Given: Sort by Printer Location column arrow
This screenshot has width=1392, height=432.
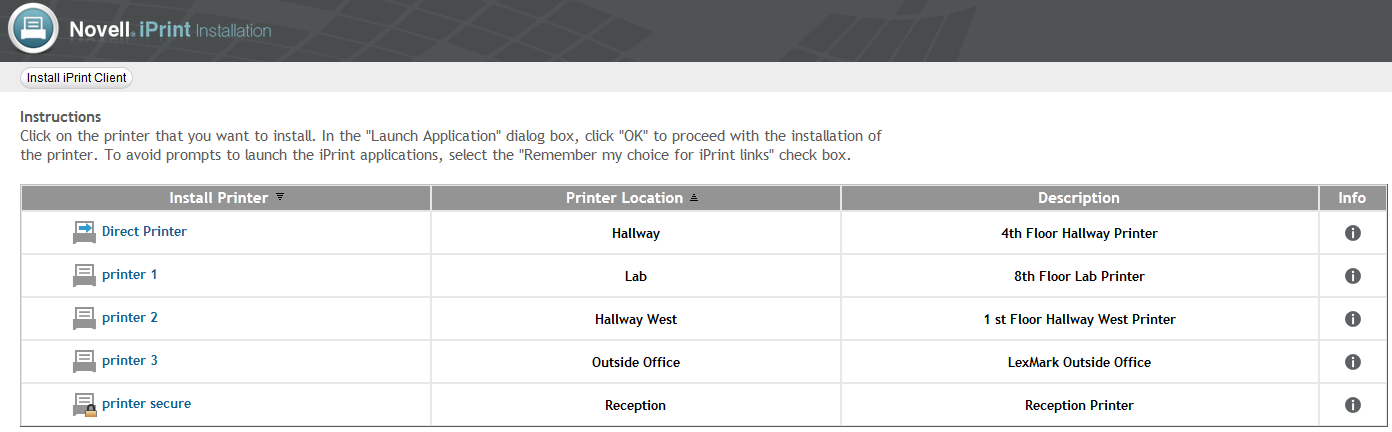Looking at the screenshot, I should click(694, 198).
